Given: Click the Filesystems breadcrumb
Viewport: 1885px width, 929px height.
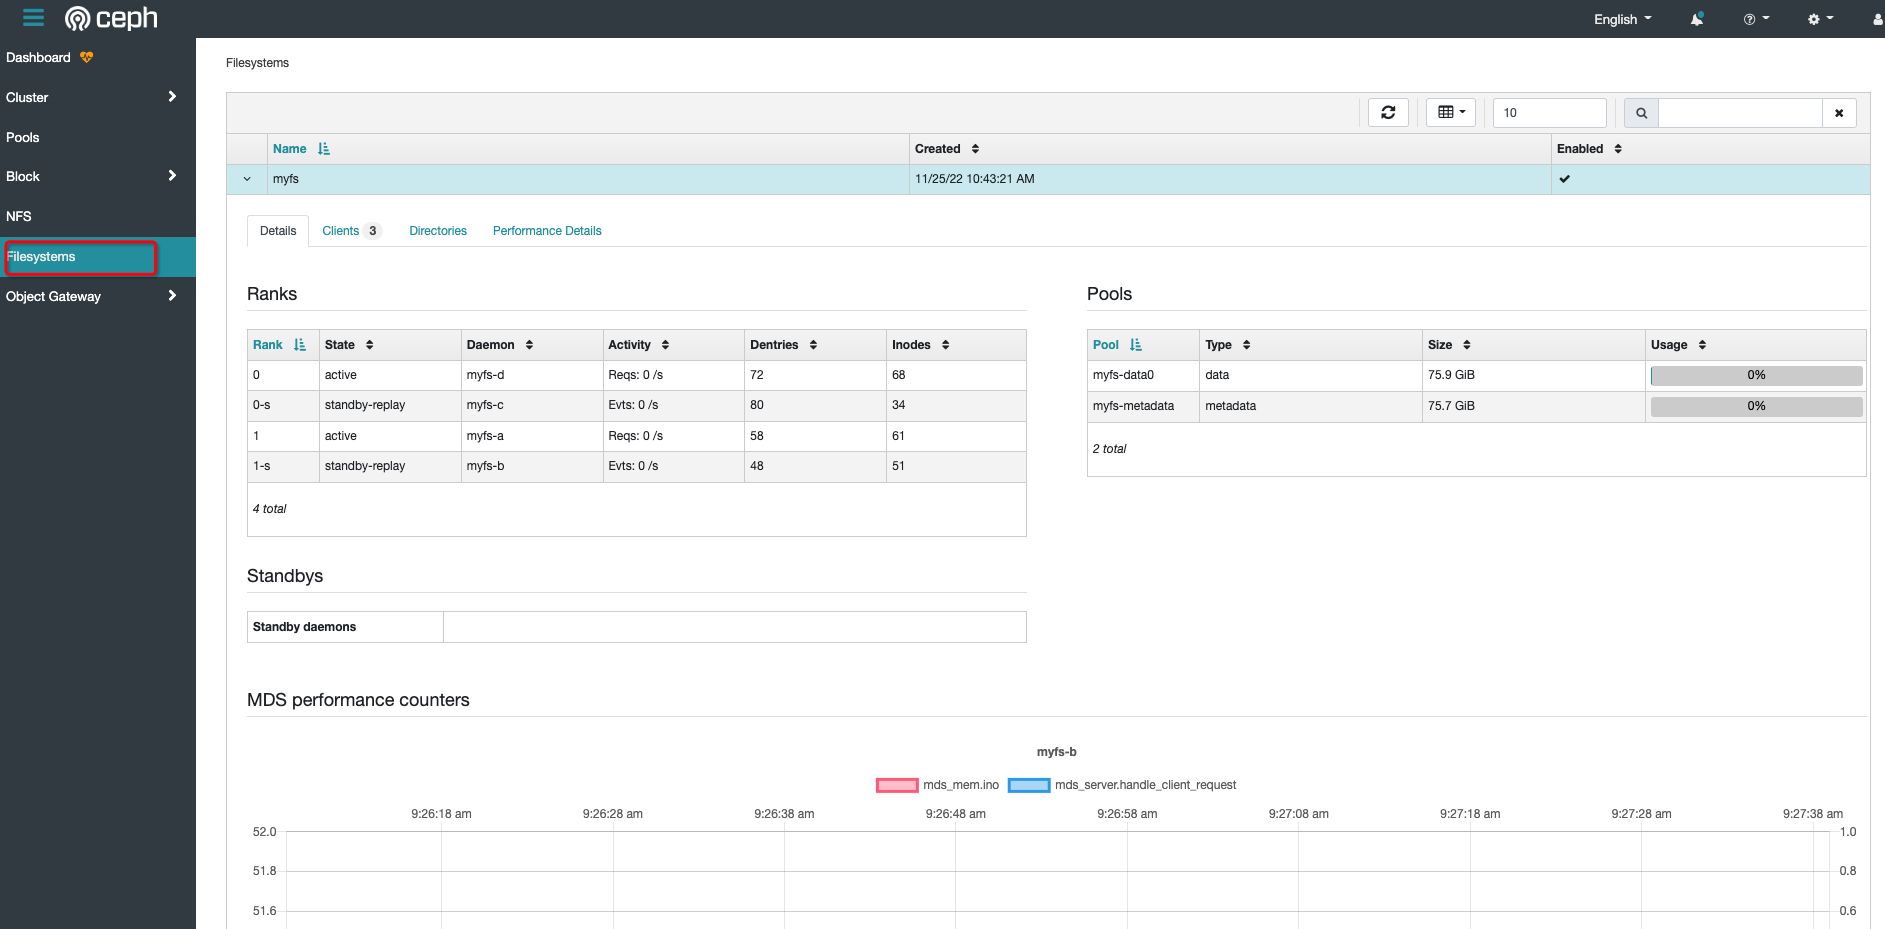Looking at the screenshot, I should [x=257, y=63].
